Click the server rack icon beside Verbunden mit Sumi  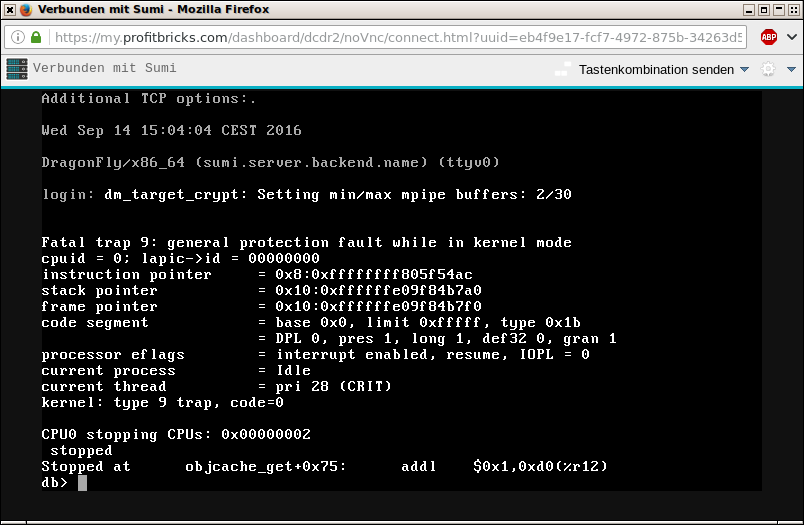[17, 69]
